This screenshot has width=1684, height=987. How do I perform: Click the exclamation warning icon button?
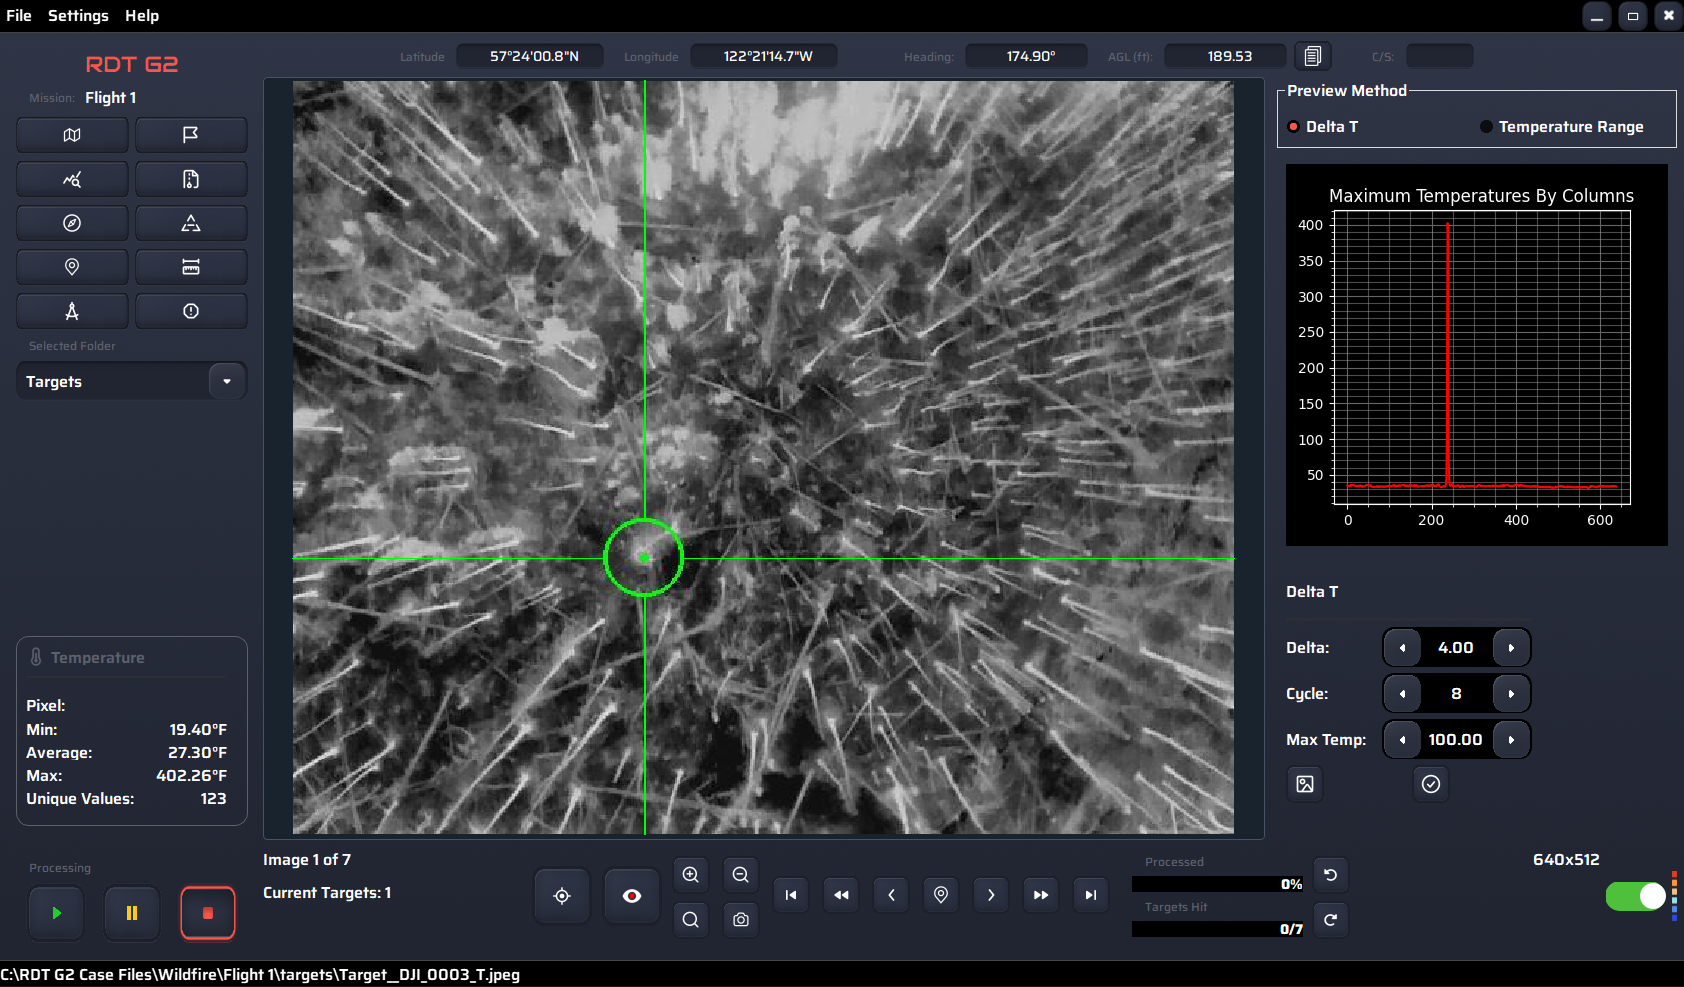pyautogui.click(x=191, y=311)
